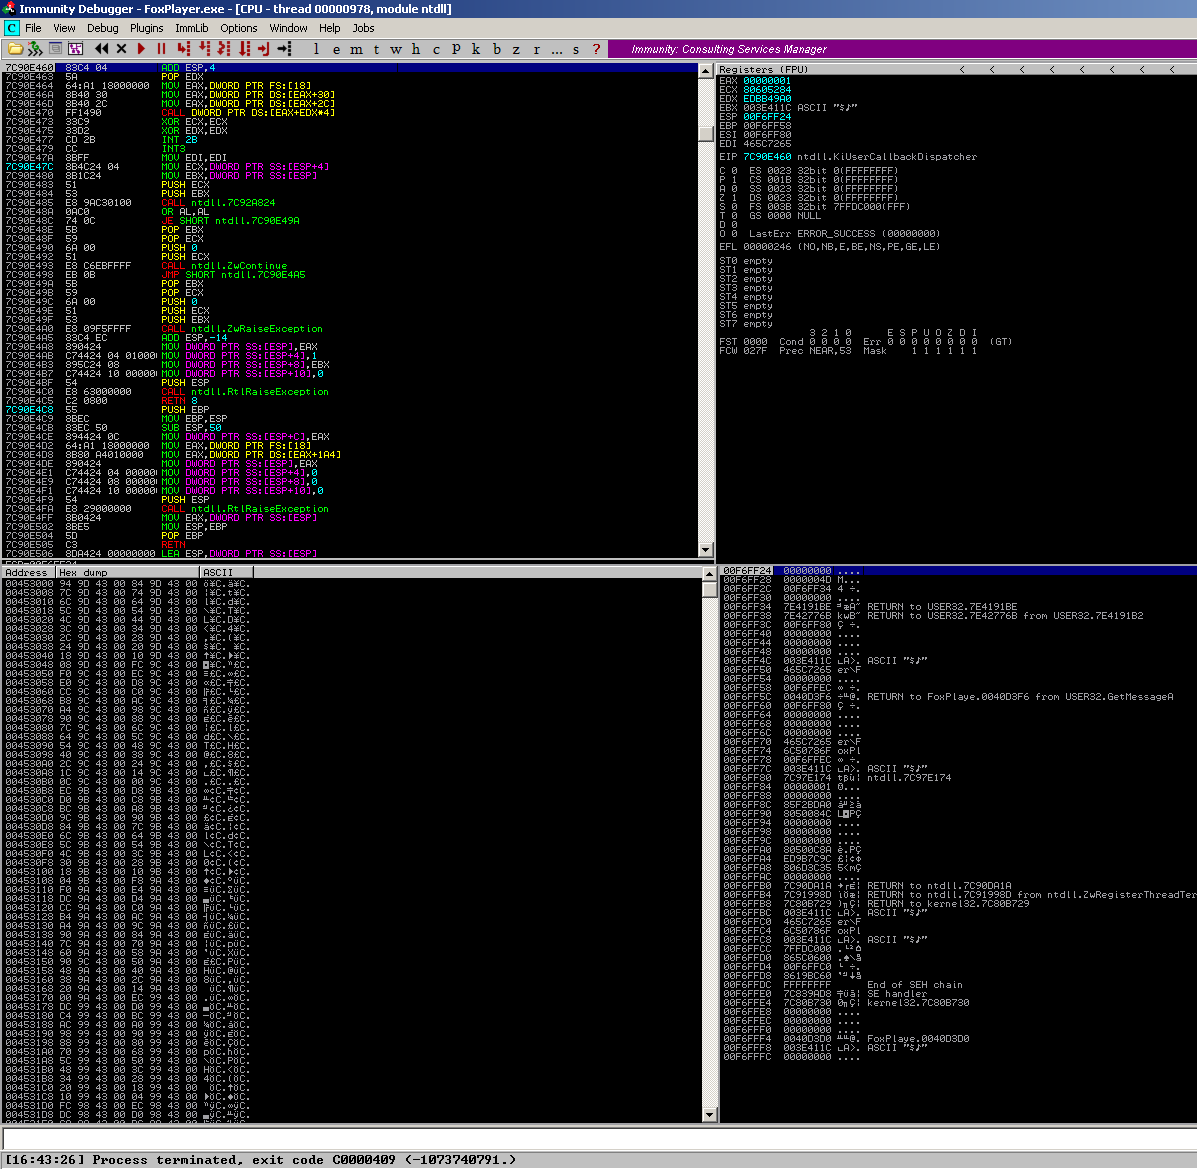Screen dimensions: 1197x1169
Task: Click dump pane scroll up arrow
Action: click(x=709, y=573)
